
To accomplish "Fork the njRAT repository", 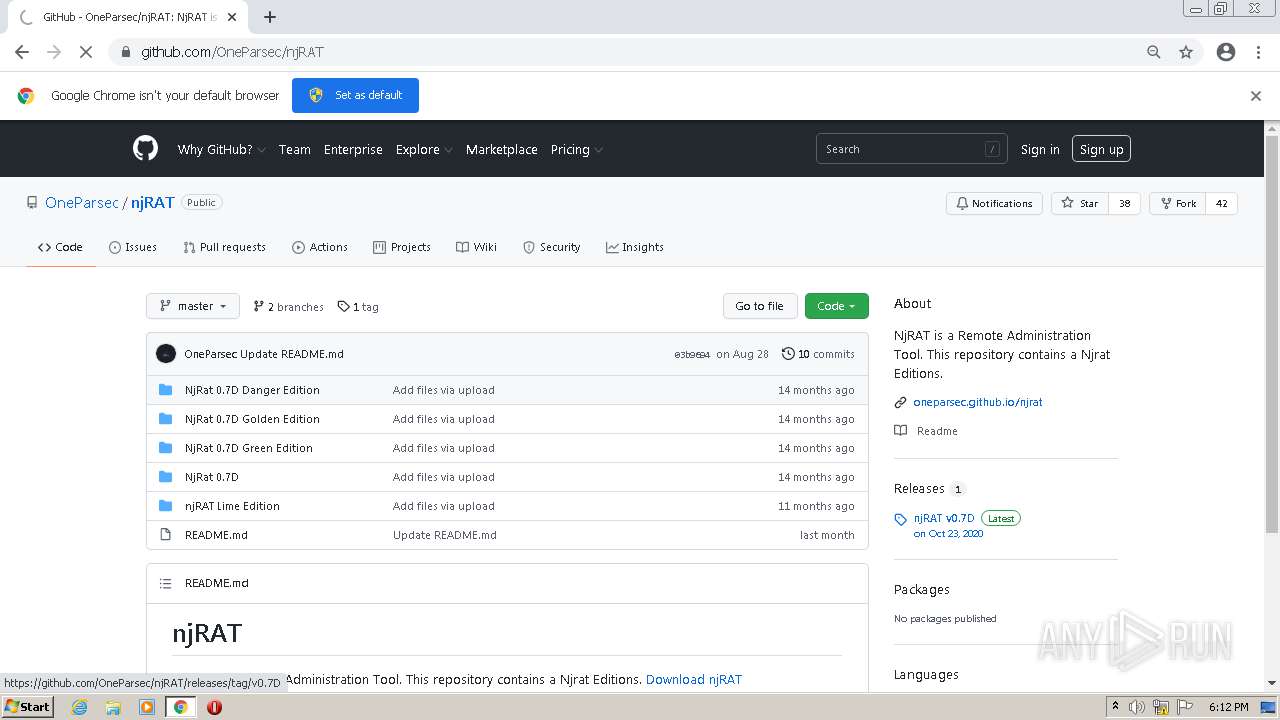I will click(x=1178, y=203).
